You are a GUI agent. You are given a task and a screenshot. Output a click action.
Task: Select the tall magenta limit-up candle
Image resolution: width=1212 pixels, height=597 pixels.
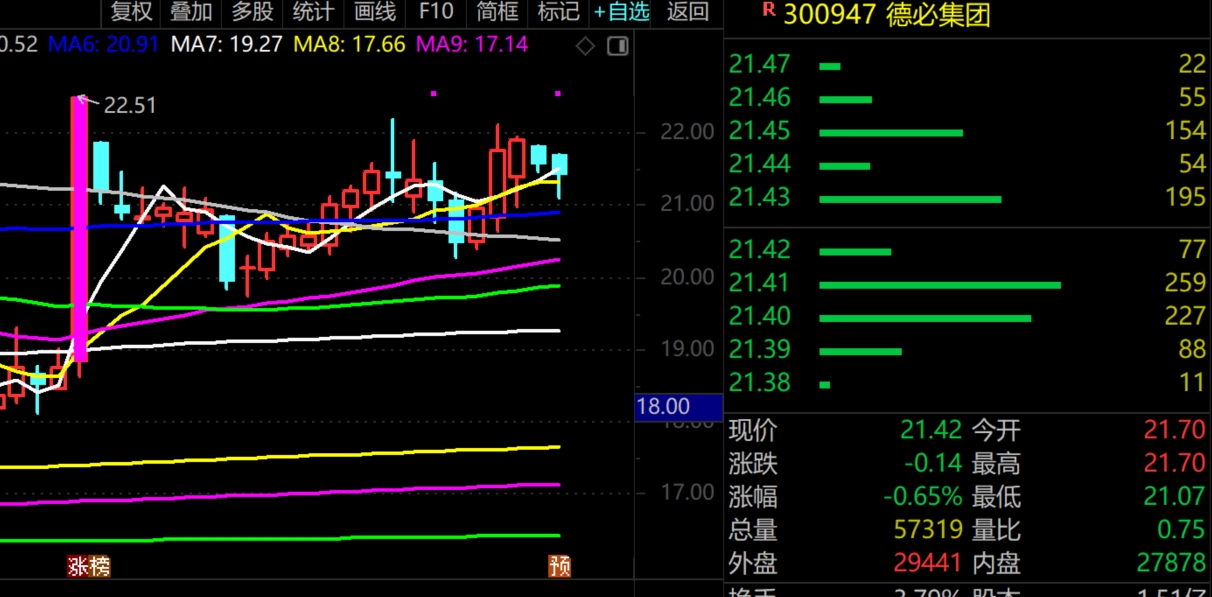[x=79, y=228]
